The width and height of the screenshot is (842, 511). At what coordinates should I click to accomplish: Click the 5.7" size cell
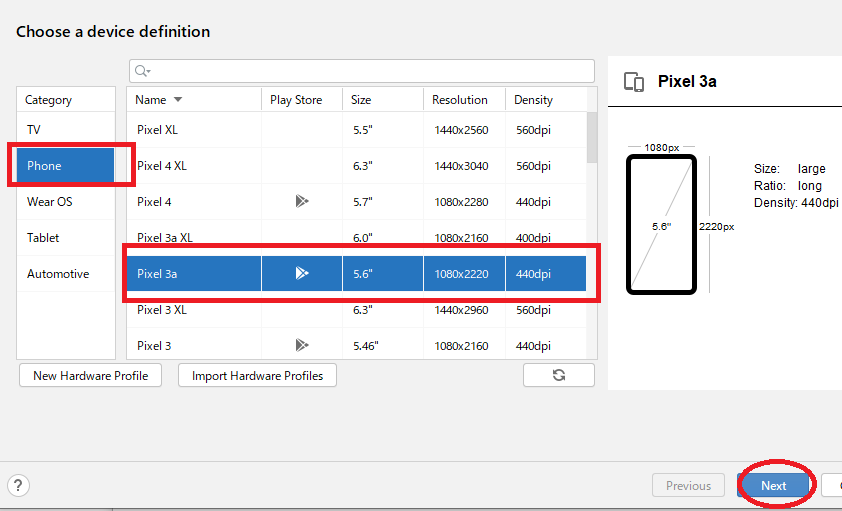pos(362,202)
